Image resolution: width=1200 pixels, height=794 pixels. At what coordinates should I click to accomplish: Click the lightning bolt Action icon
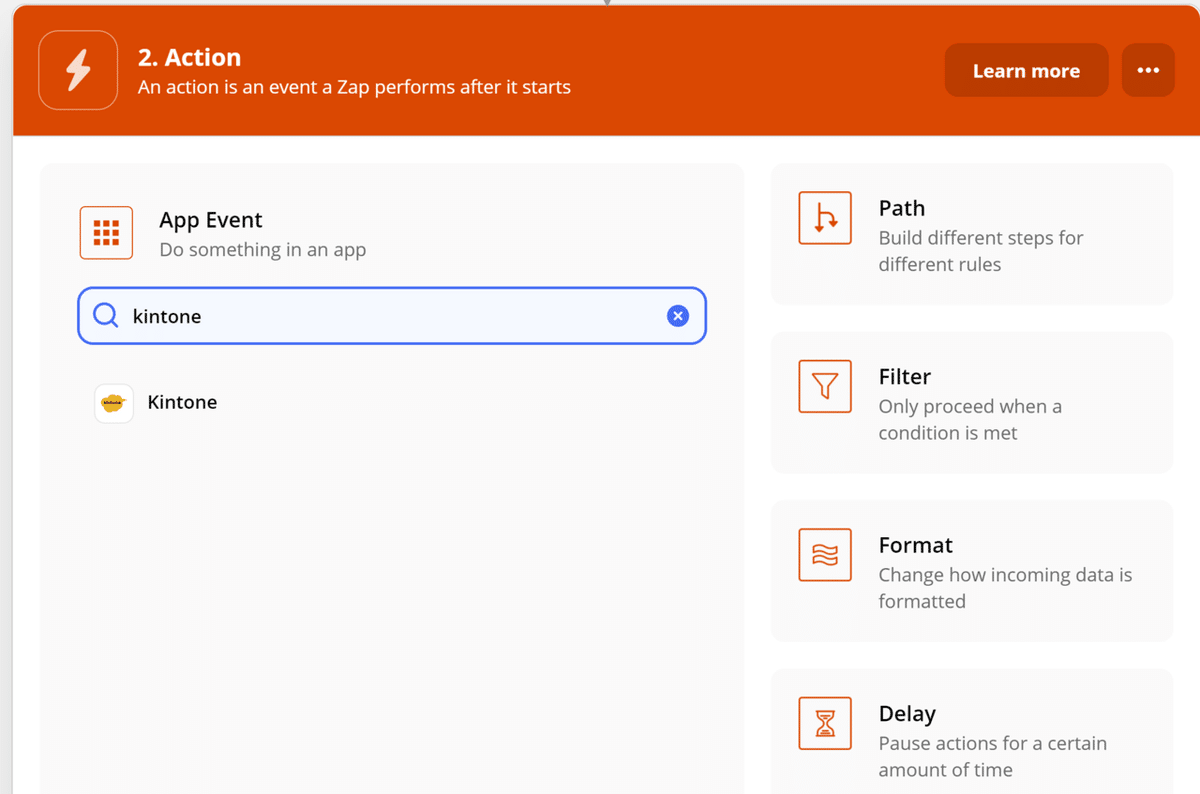pos(78,70)
